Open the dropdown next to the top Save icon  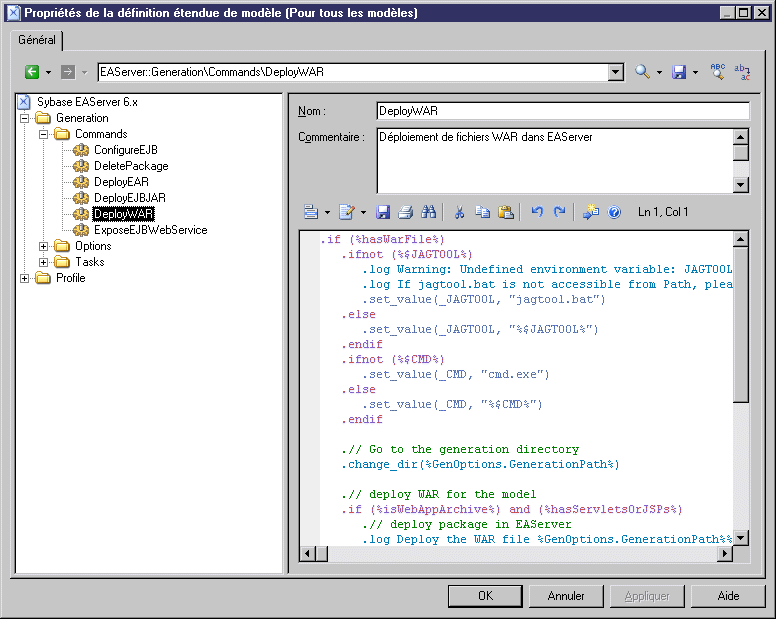point(695,72)
